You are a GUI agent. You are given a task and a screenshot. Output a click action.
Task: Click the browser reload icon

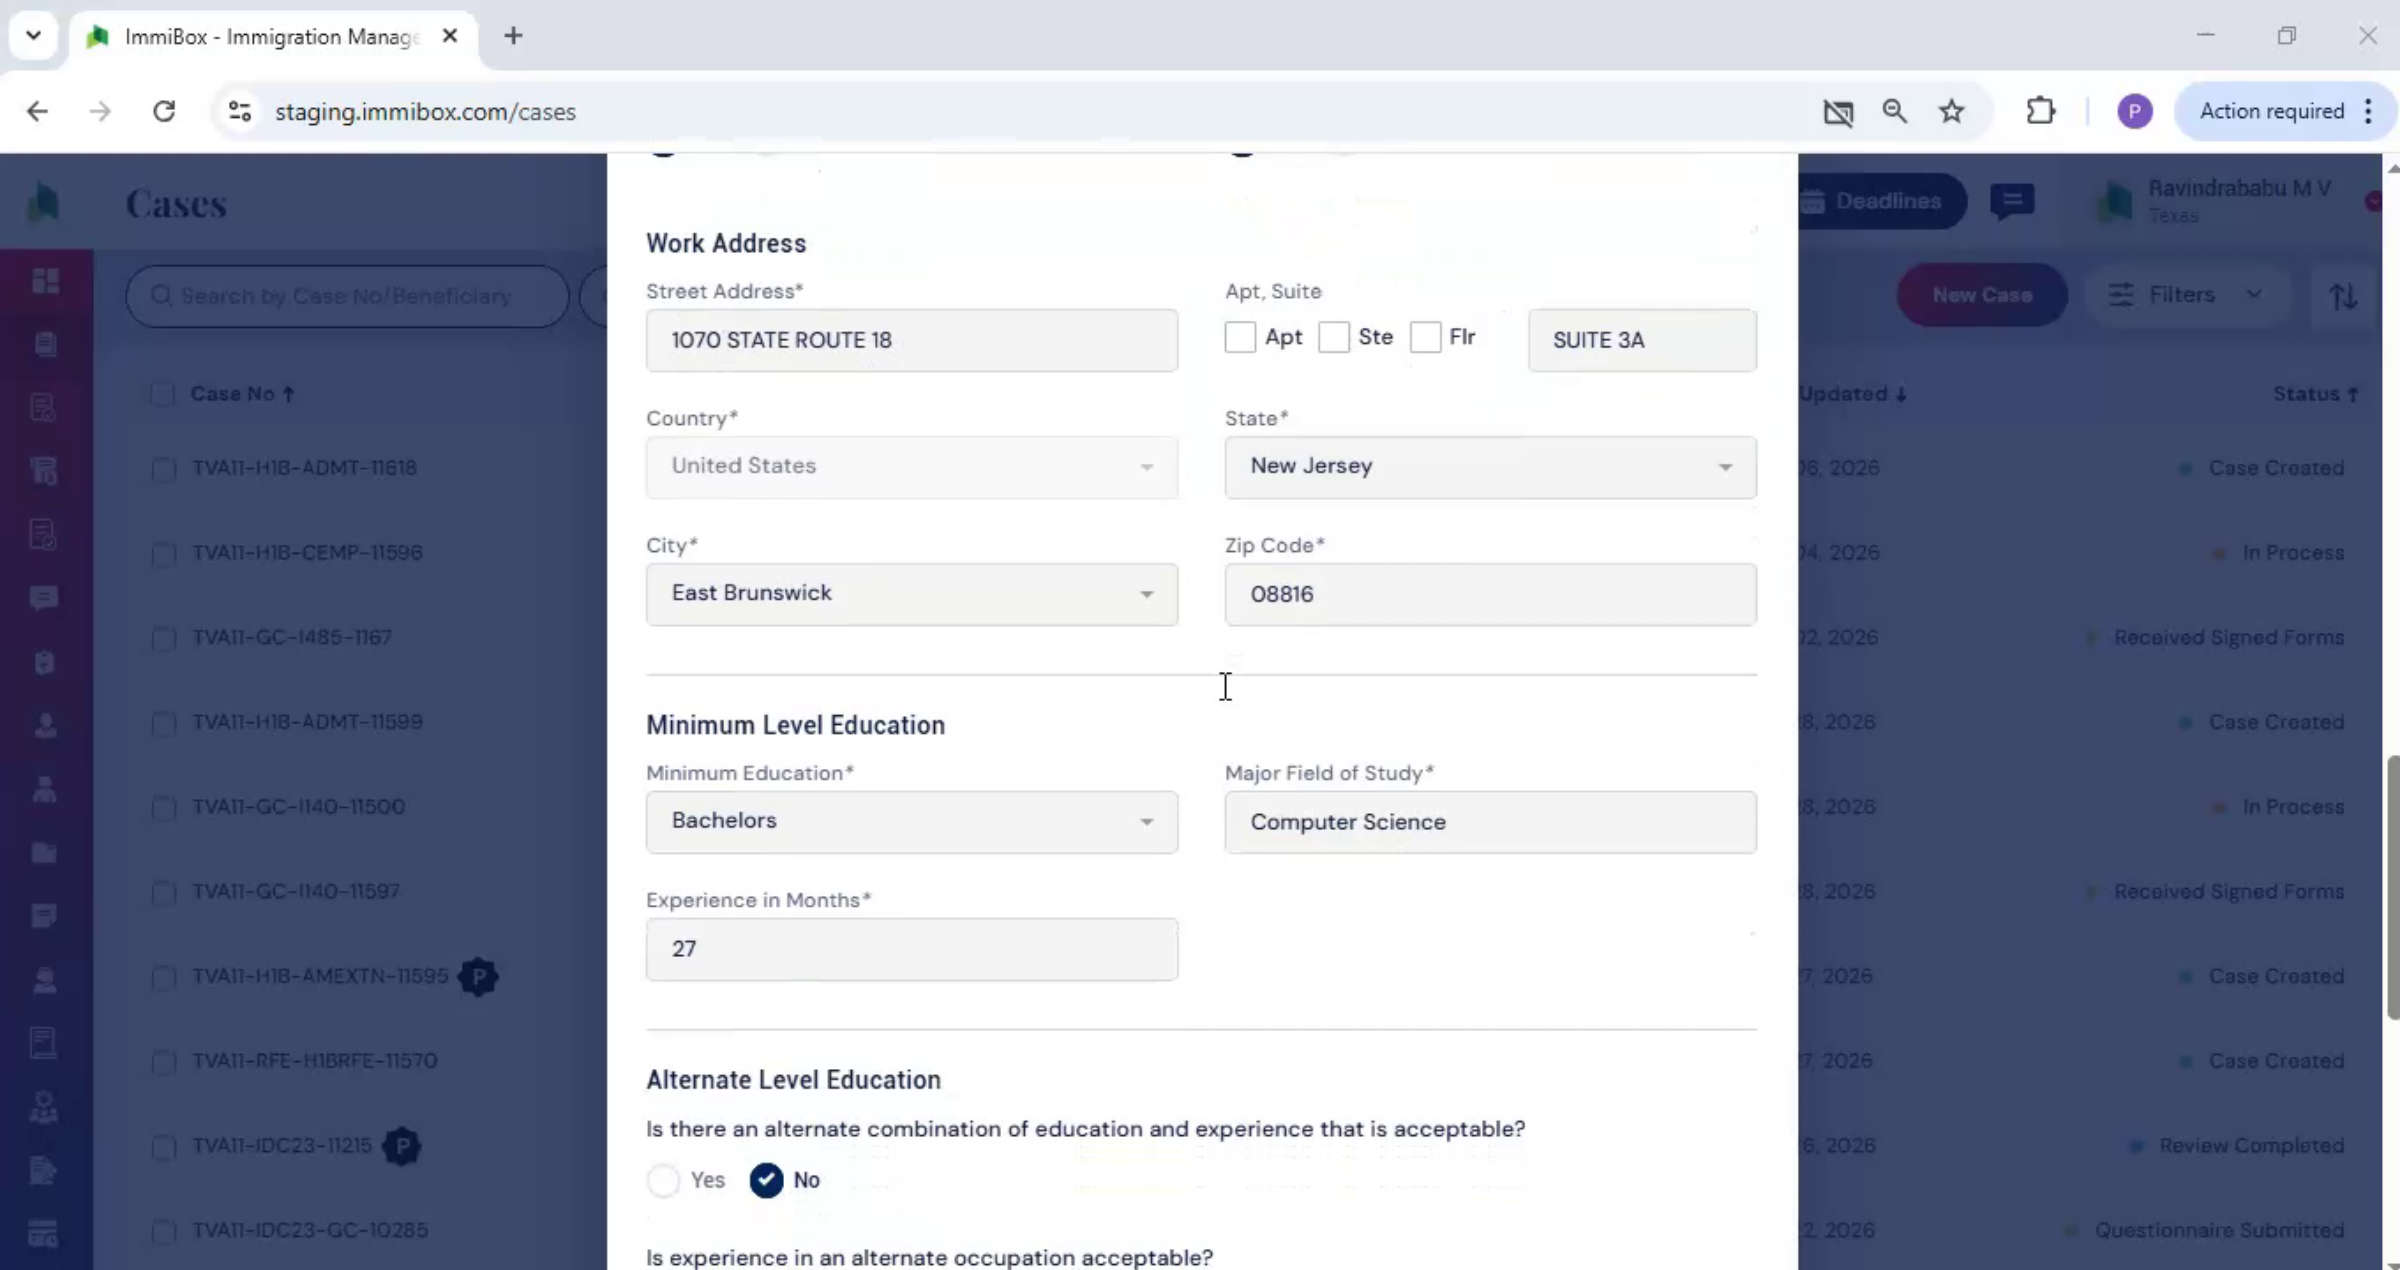[164, 111]
